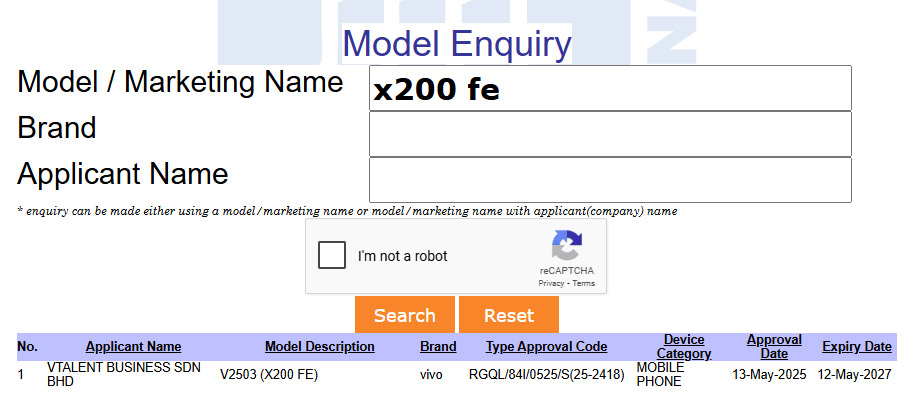
Task: Sort results by Model Description header
Action: click(x=319, y=347)
